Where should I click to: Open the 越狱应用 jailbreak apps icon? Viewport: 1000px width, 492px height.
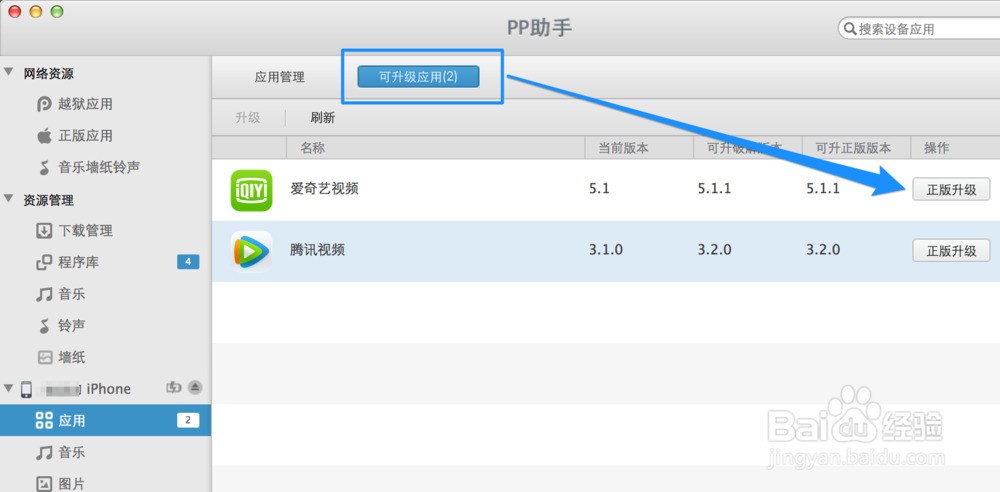[x=44, y=104]
